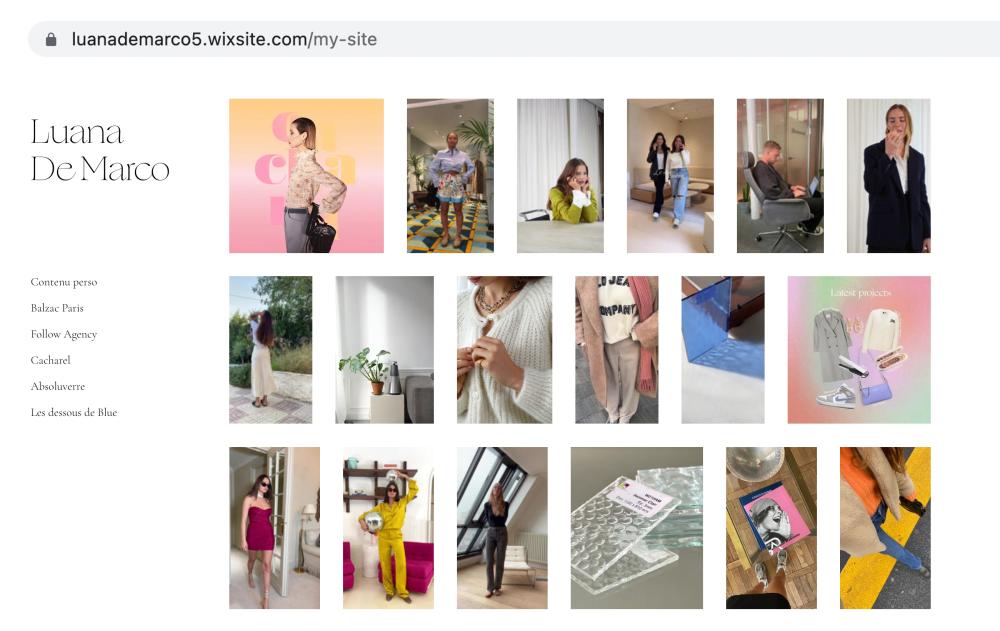The width and height of the screenshot is (1000, 631).
Task: Open the Latest projects collage thumbnail
Action: [859, 350]
